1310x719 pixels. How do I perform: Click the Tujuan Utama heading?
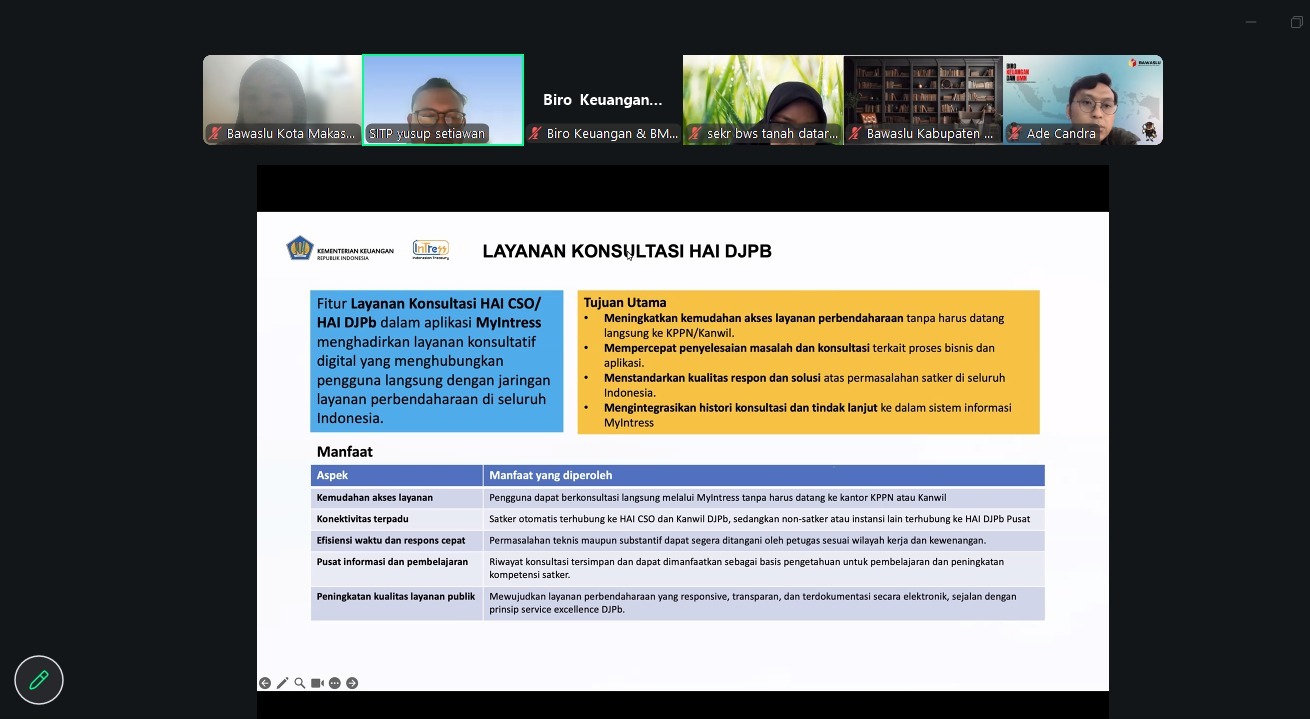point(625,302)
